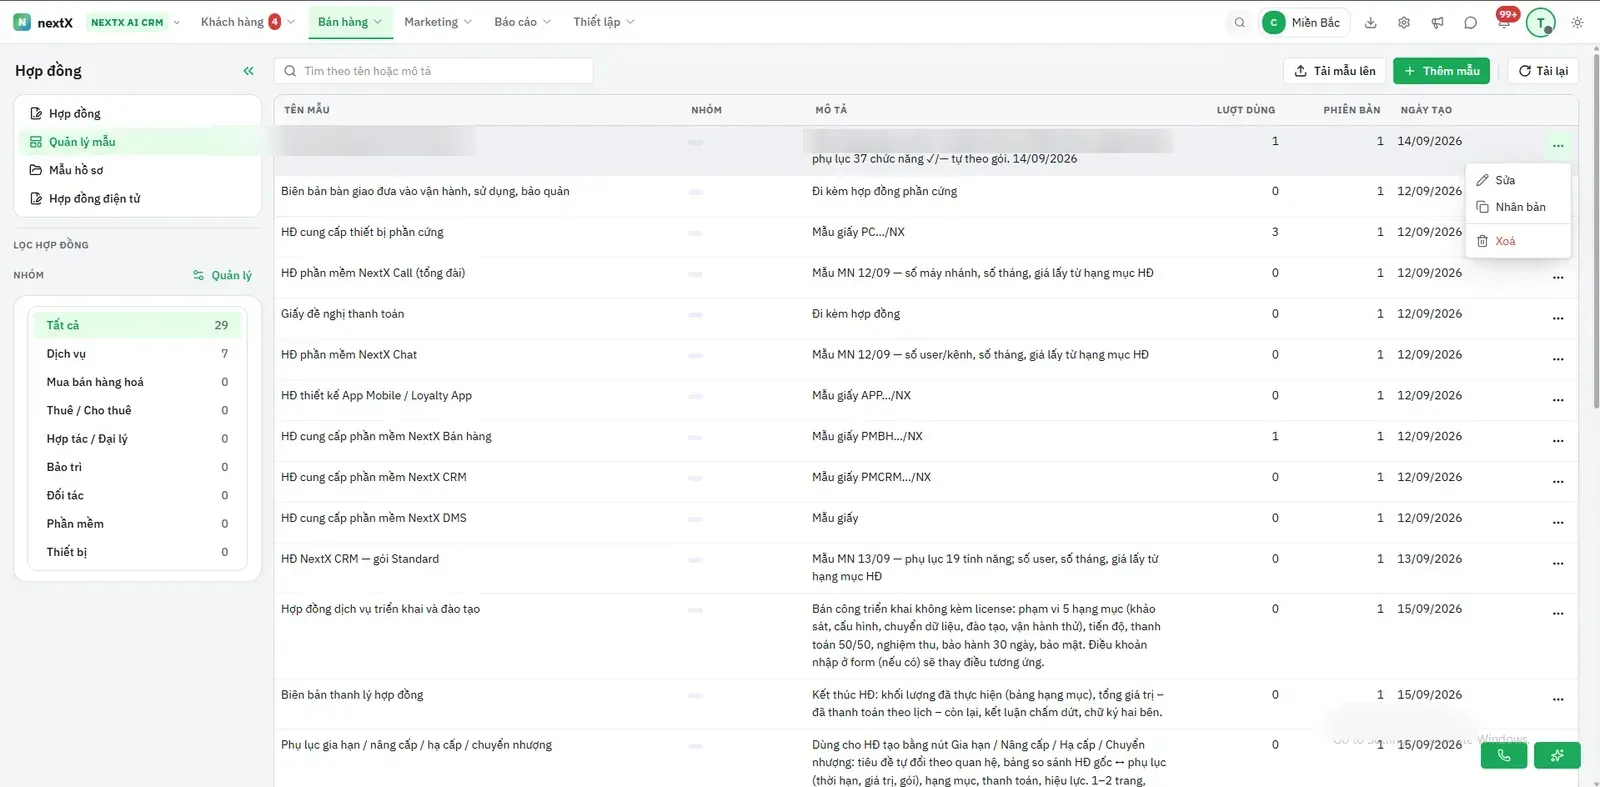Open the Bán hàng menu dropdown

pyautogui.click(x=350, y=22)
